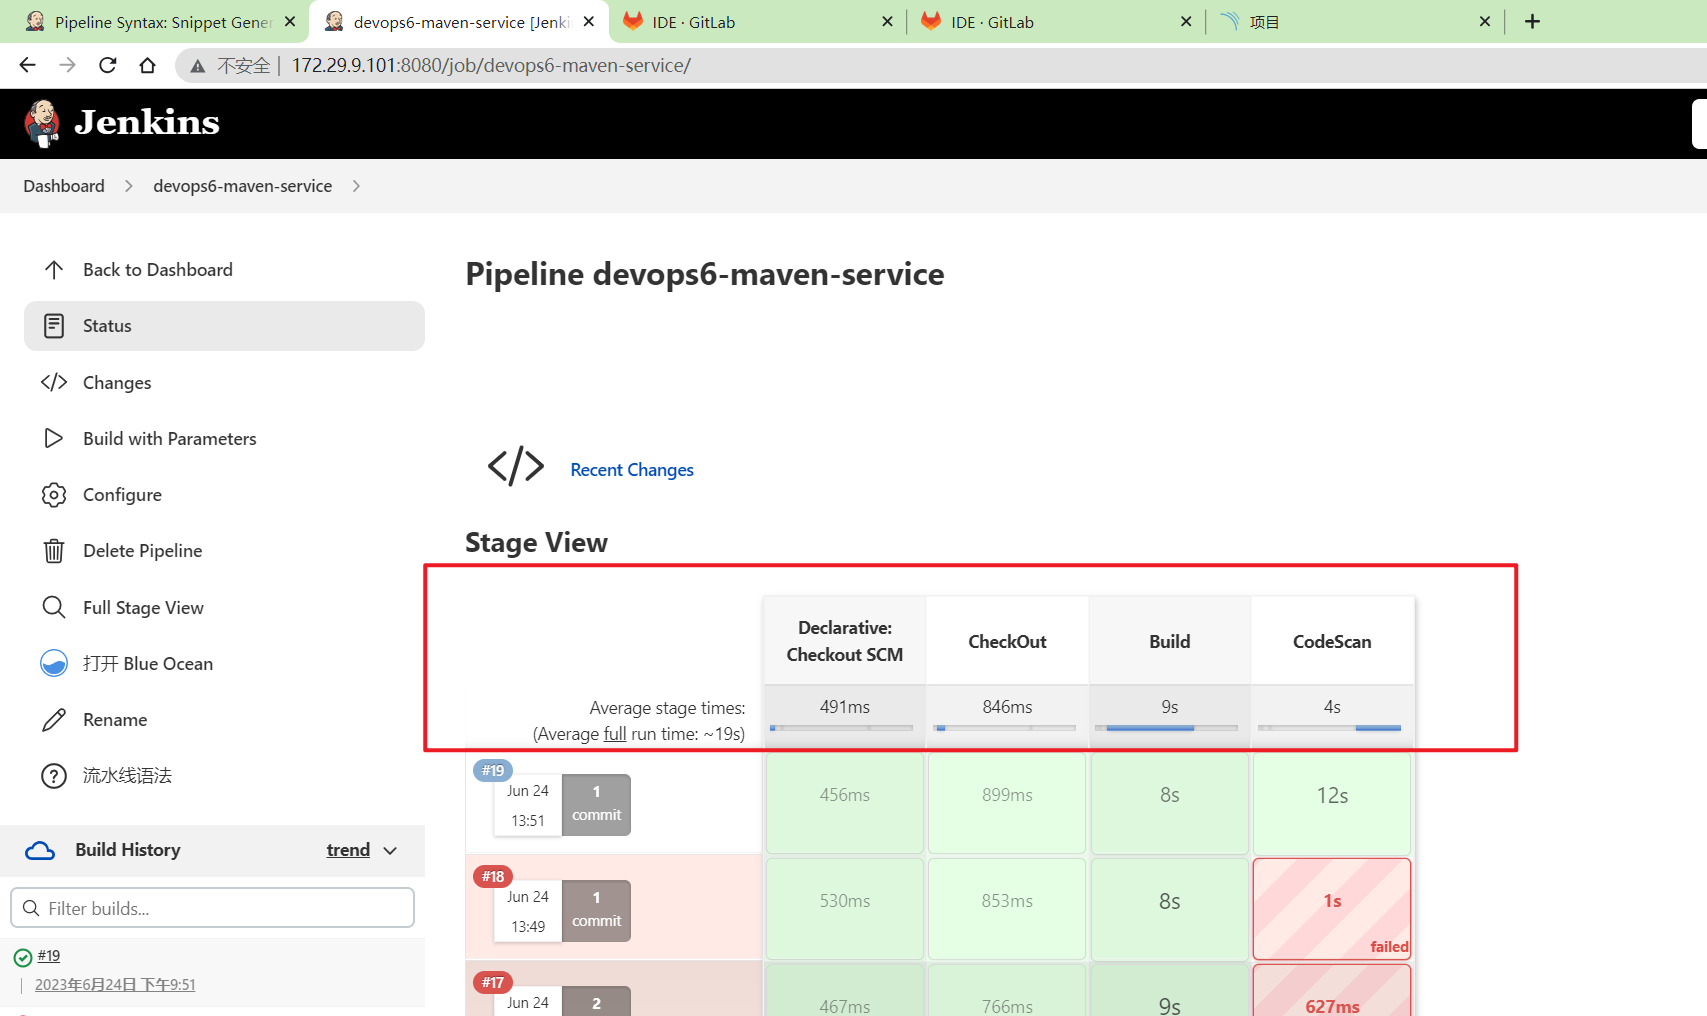Switch to the 项目 tab
The image size is (1707, 1016).
coord(1355,22)
